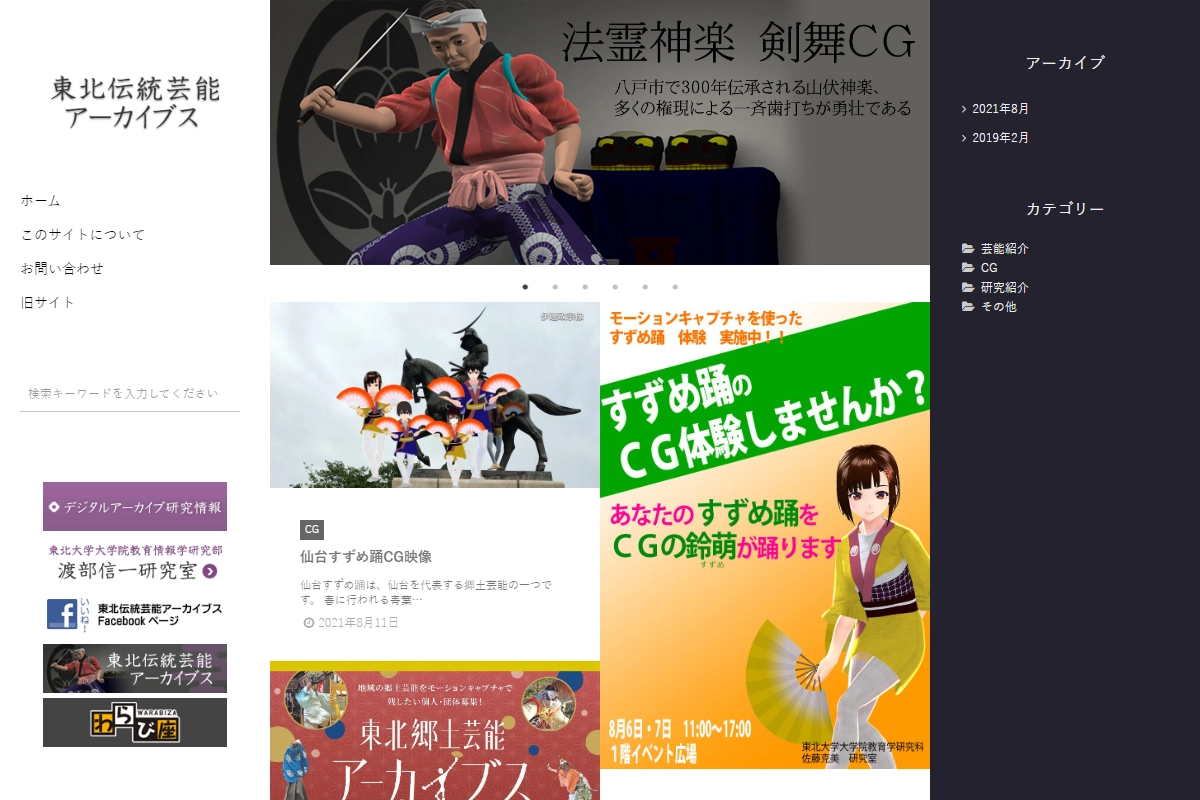Go to ホーム in the side menu
The width and height of the screenshot is (1200, 800).
click(41, 201)
